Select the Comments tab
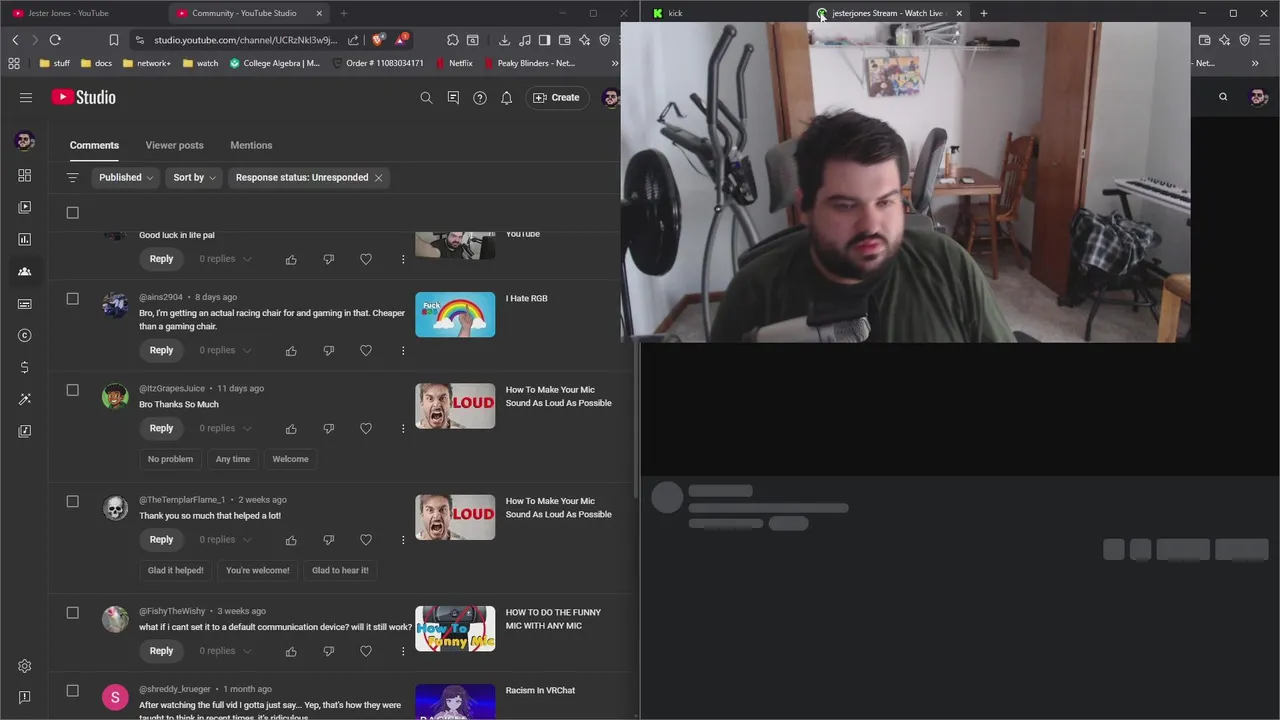This screenshot has height=720, width=1280. (94, 145)
